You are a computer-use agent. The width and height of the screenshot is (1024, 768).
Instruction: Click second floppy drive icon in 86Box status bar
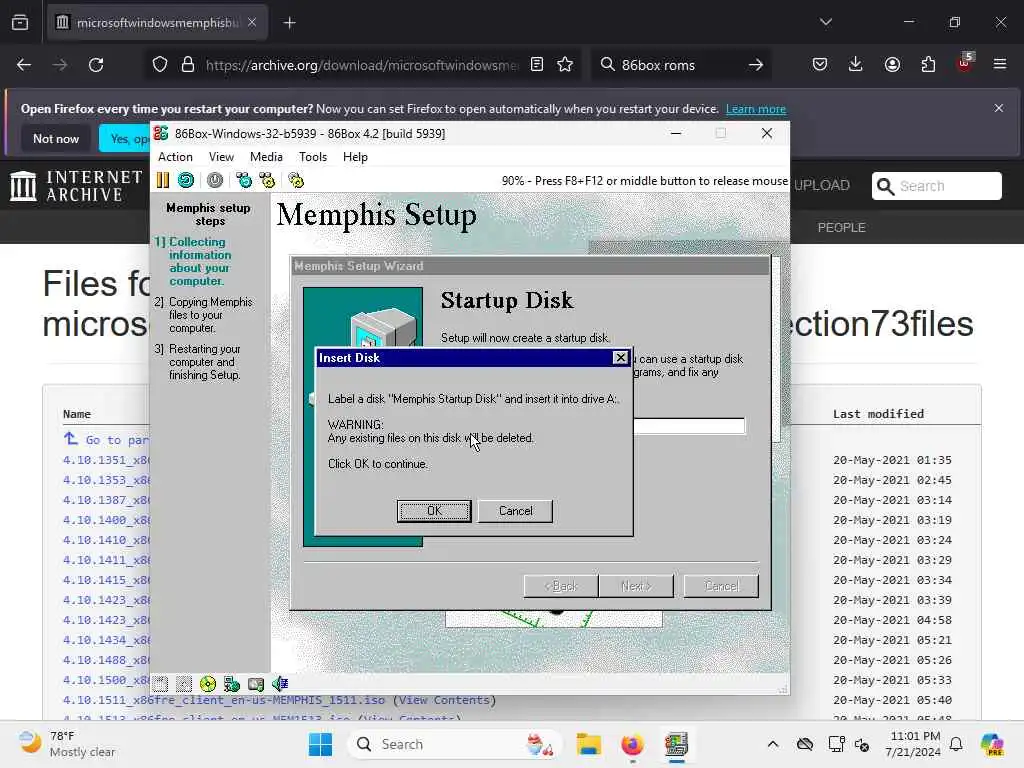(x=184, y=684)
